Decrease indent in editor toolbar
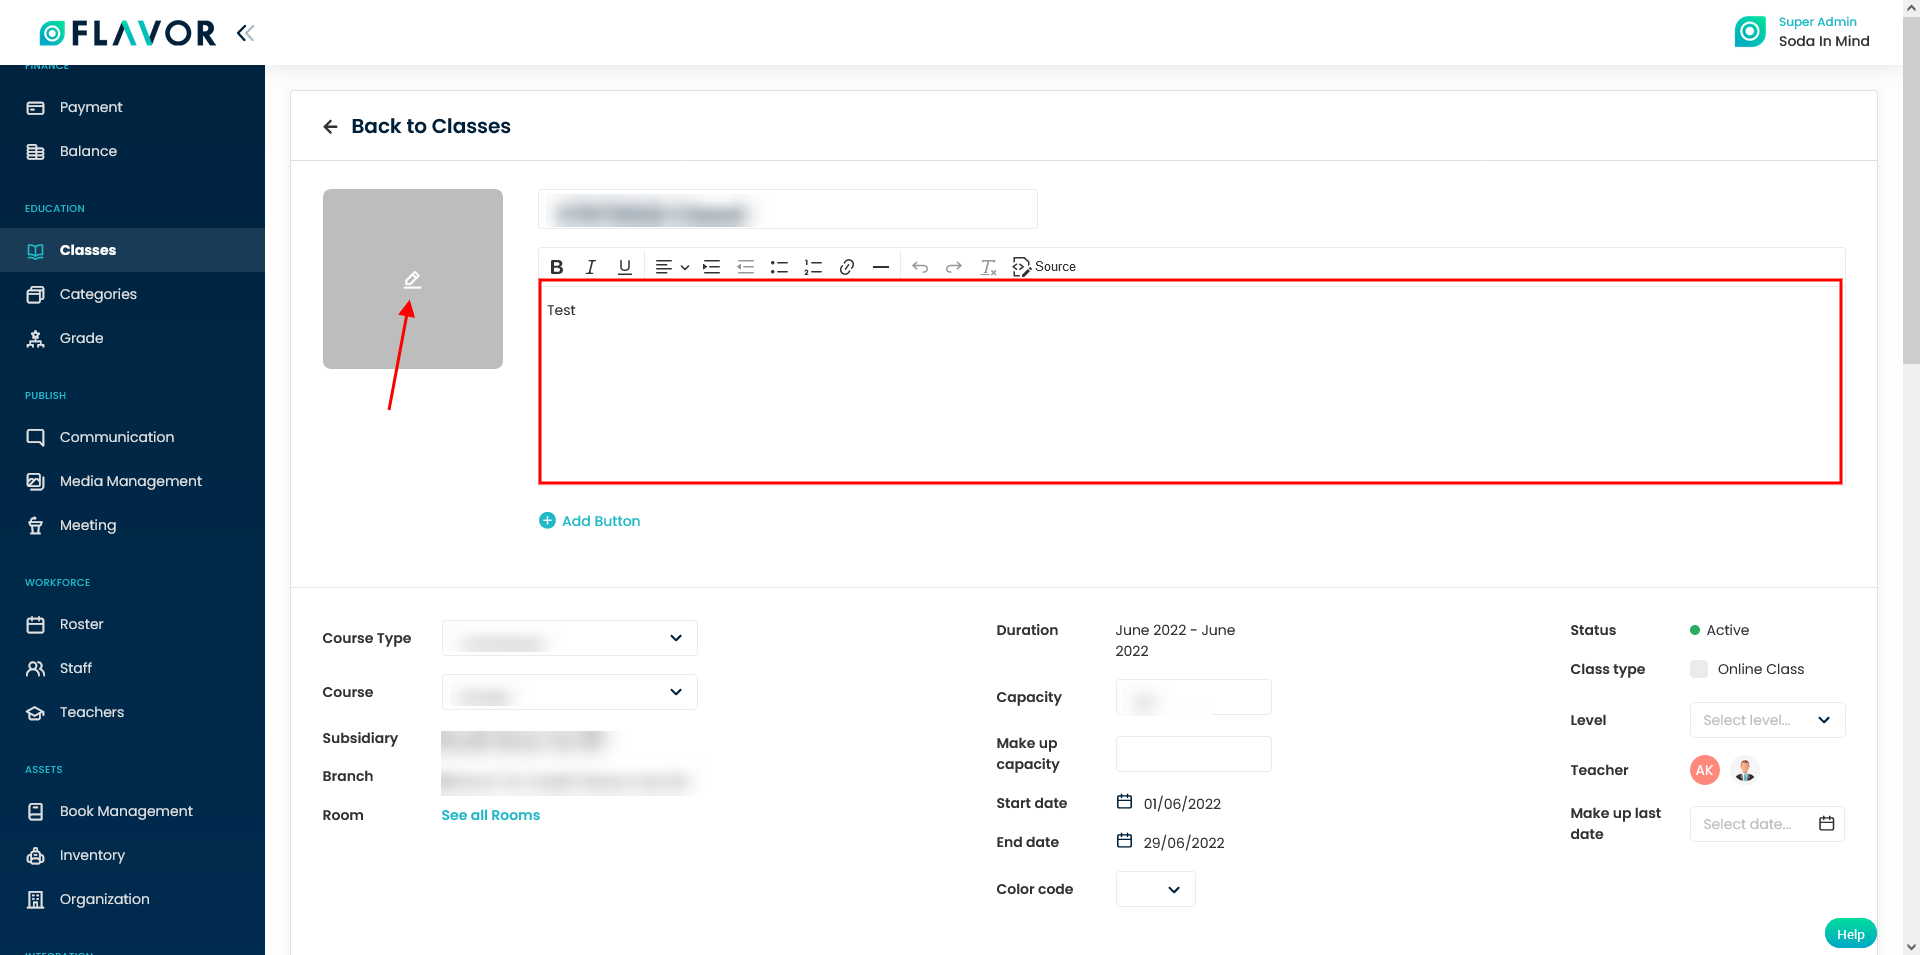The image size is (1920, 955). click(746, 267)
